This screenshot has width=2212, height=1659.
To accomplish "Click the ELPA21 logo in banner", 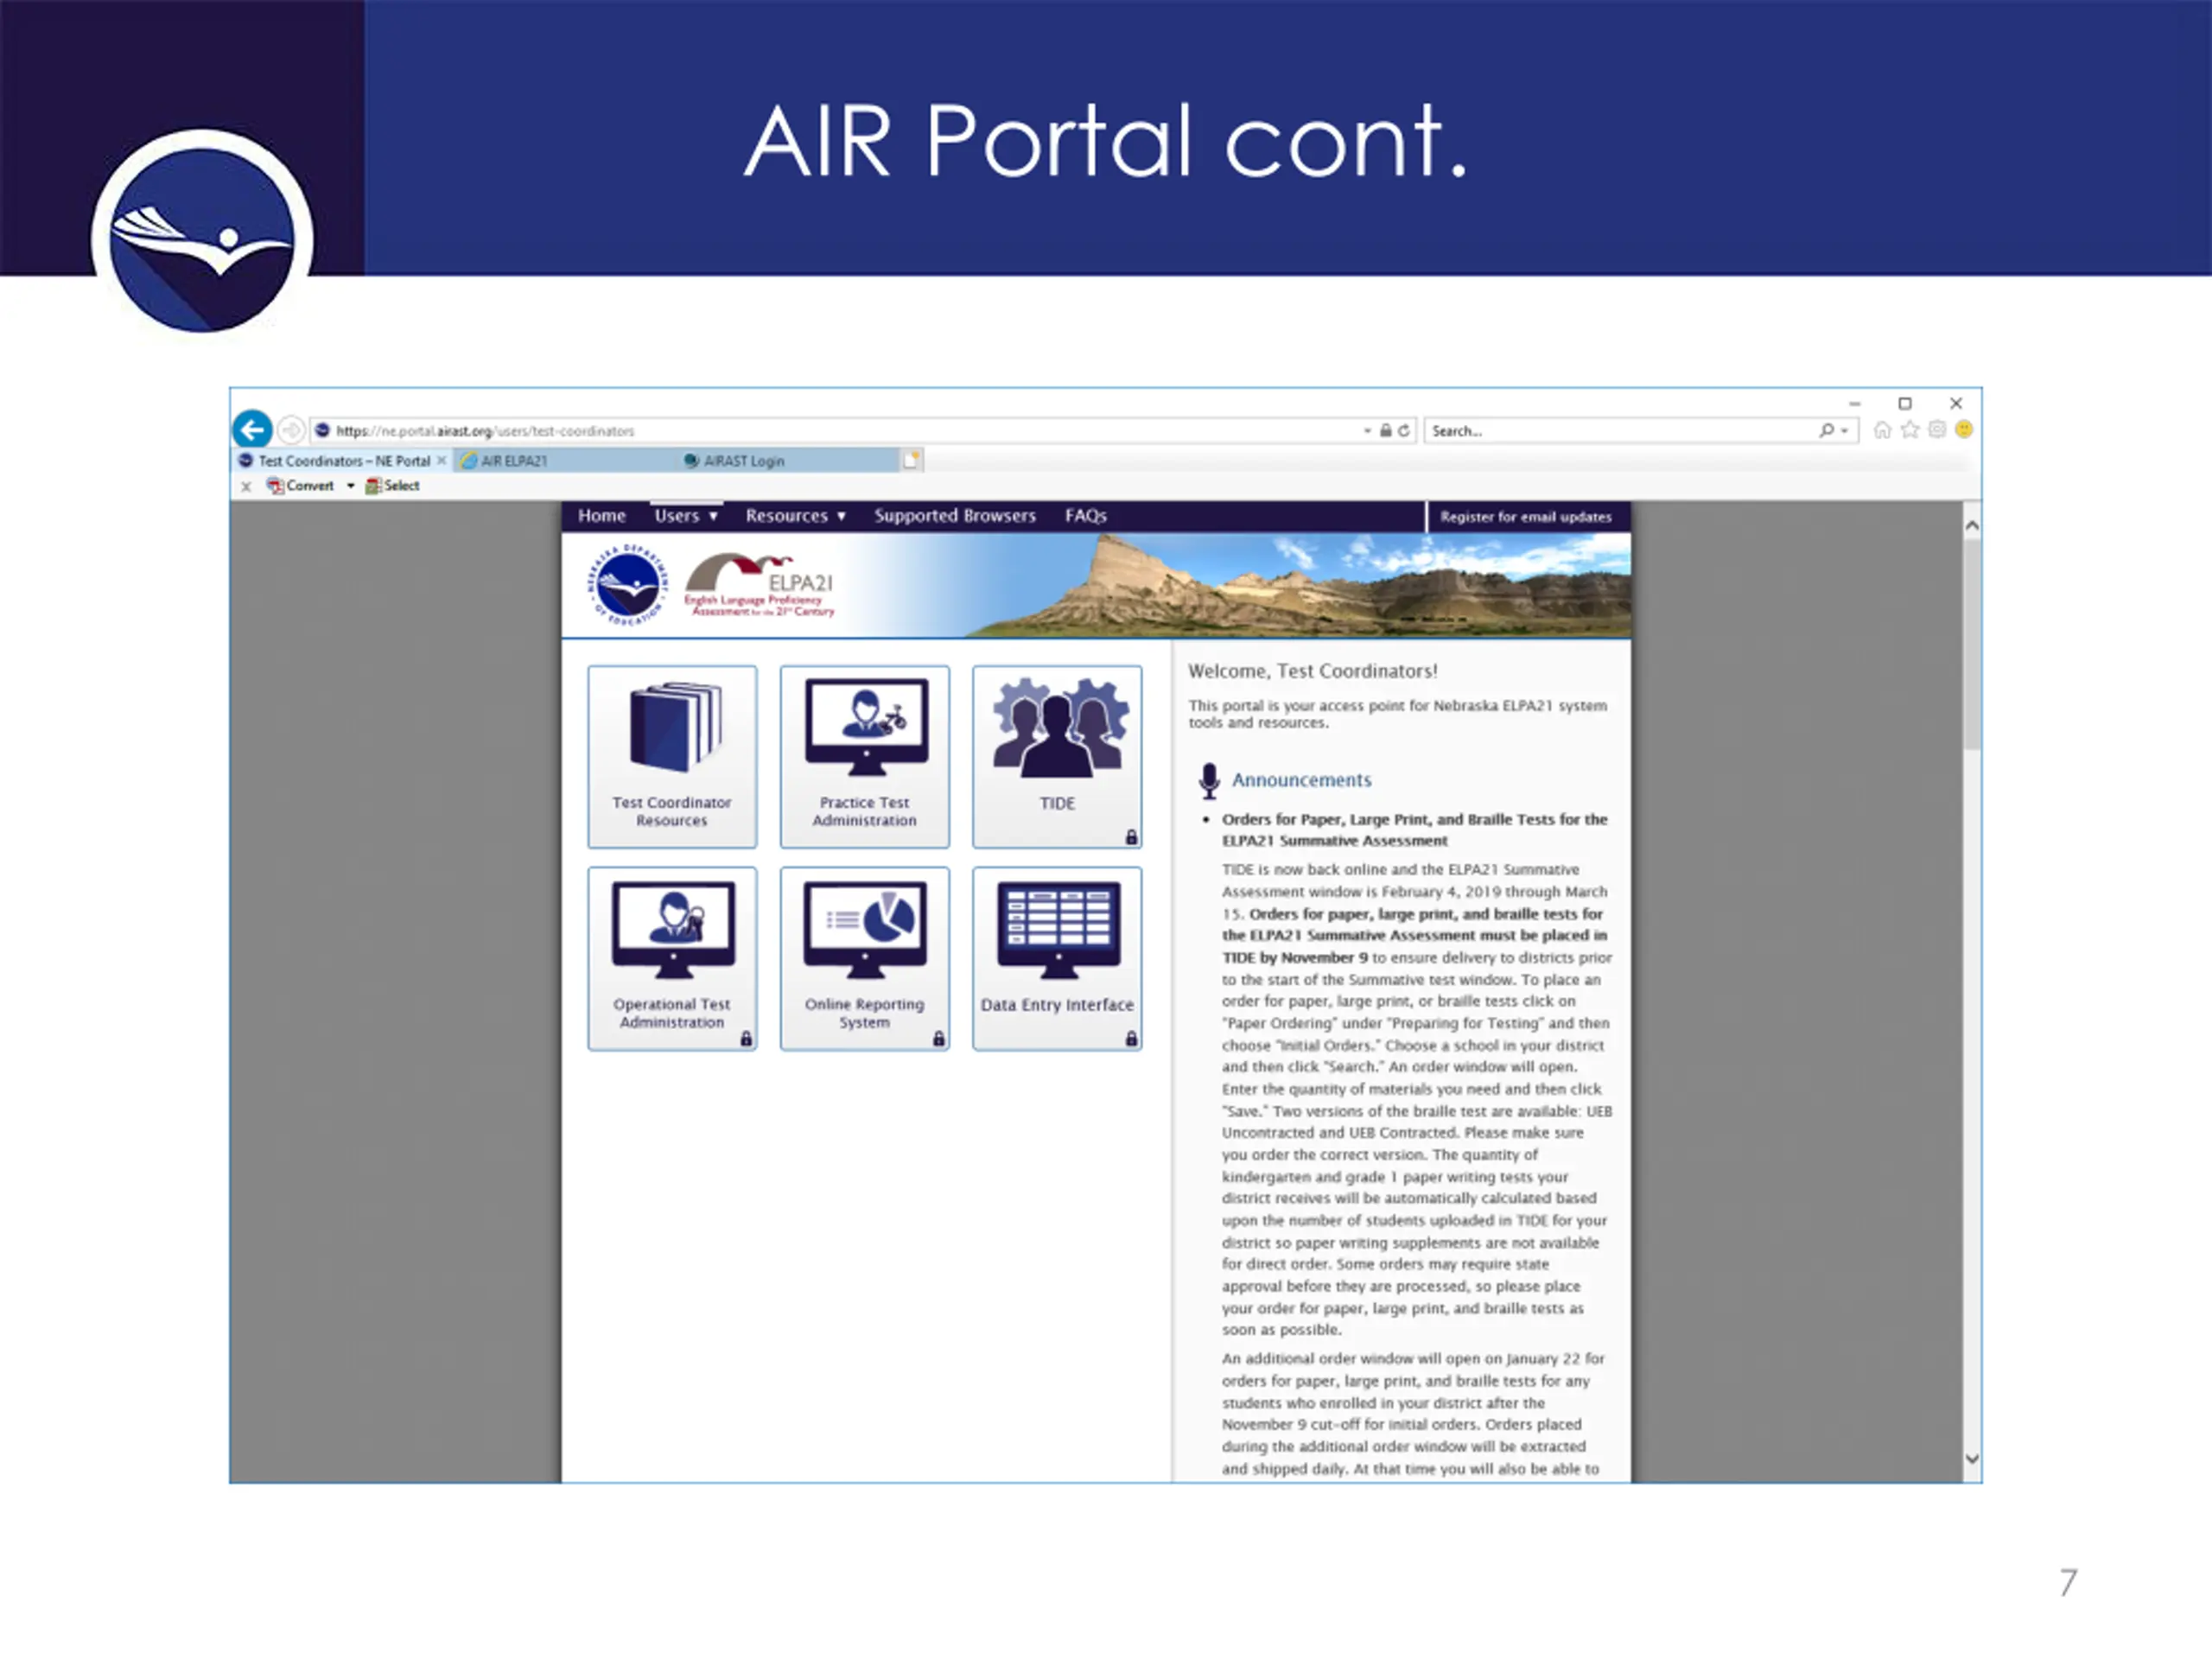I will [760, 585].
